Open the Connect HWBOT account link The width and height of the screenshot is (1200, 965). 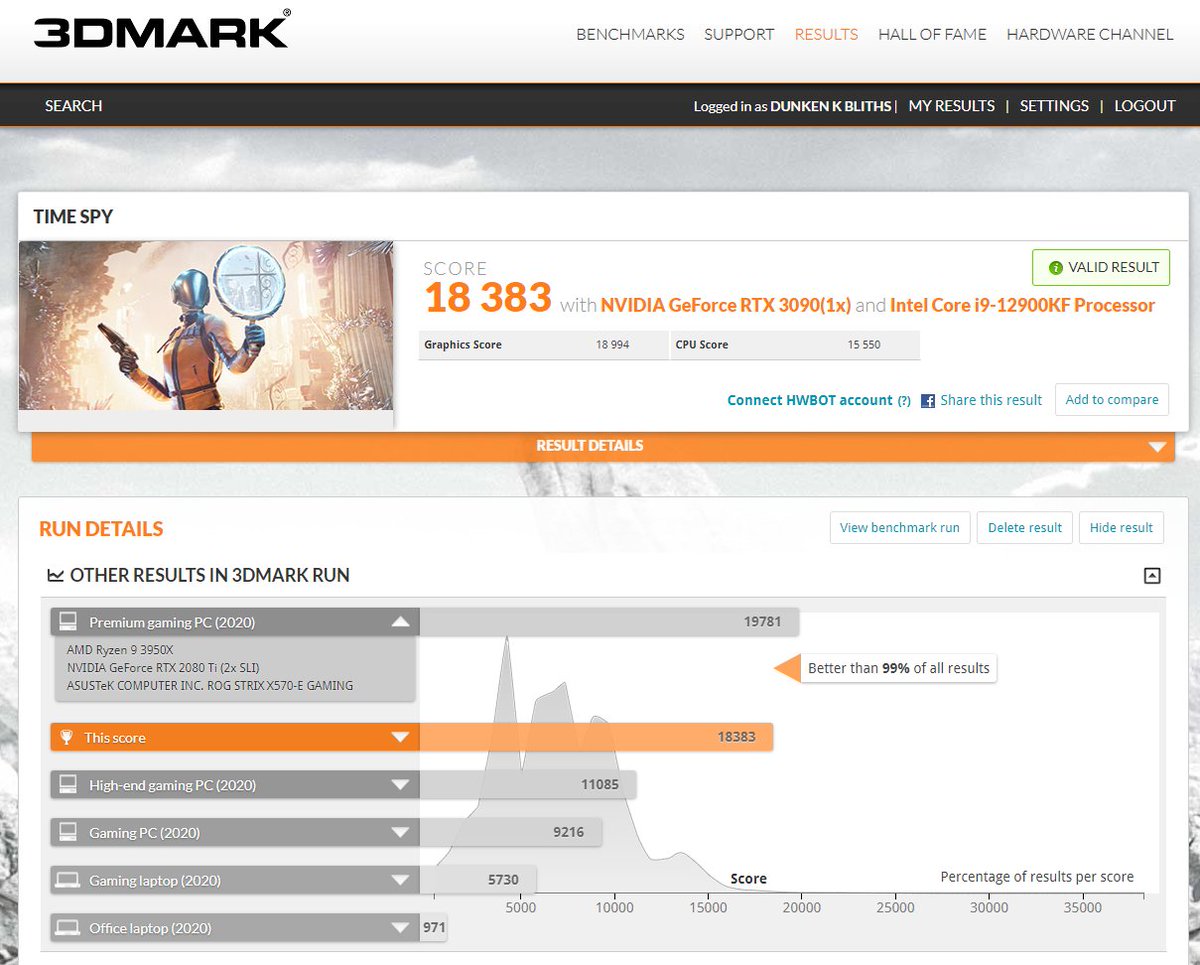coord(810,400)
